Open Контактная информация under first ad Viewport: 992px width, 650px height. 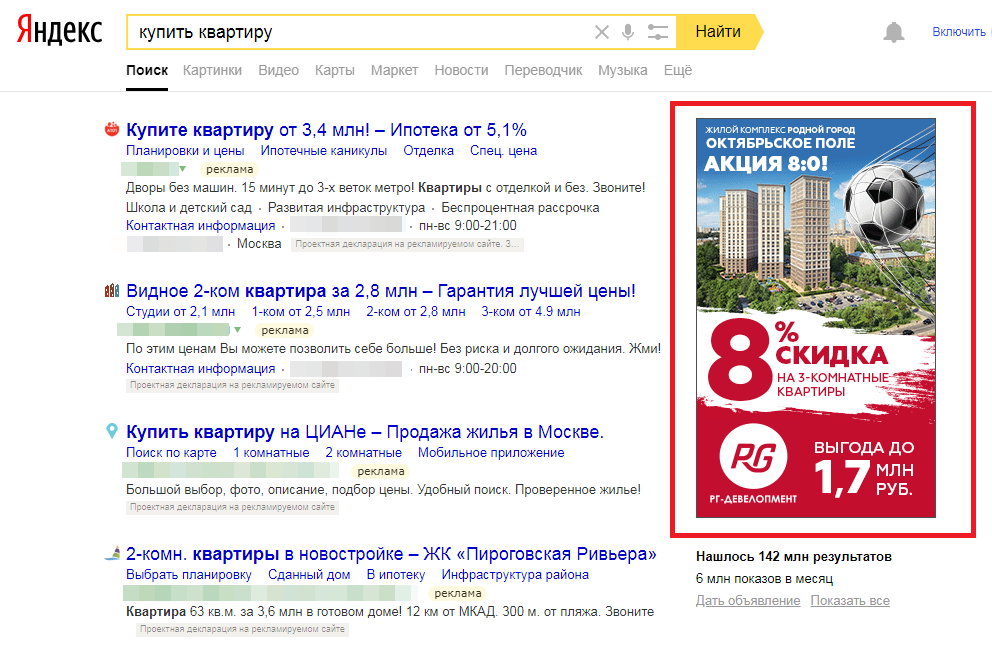tap(201, 225)
